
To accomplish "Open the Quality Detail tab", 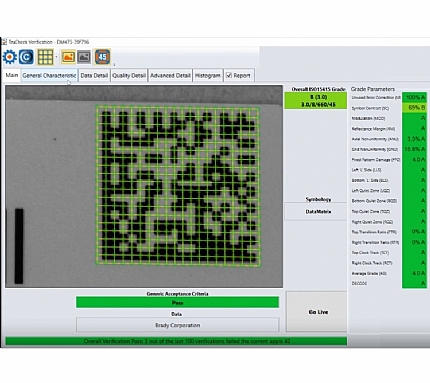I will (x=129, y=76).
